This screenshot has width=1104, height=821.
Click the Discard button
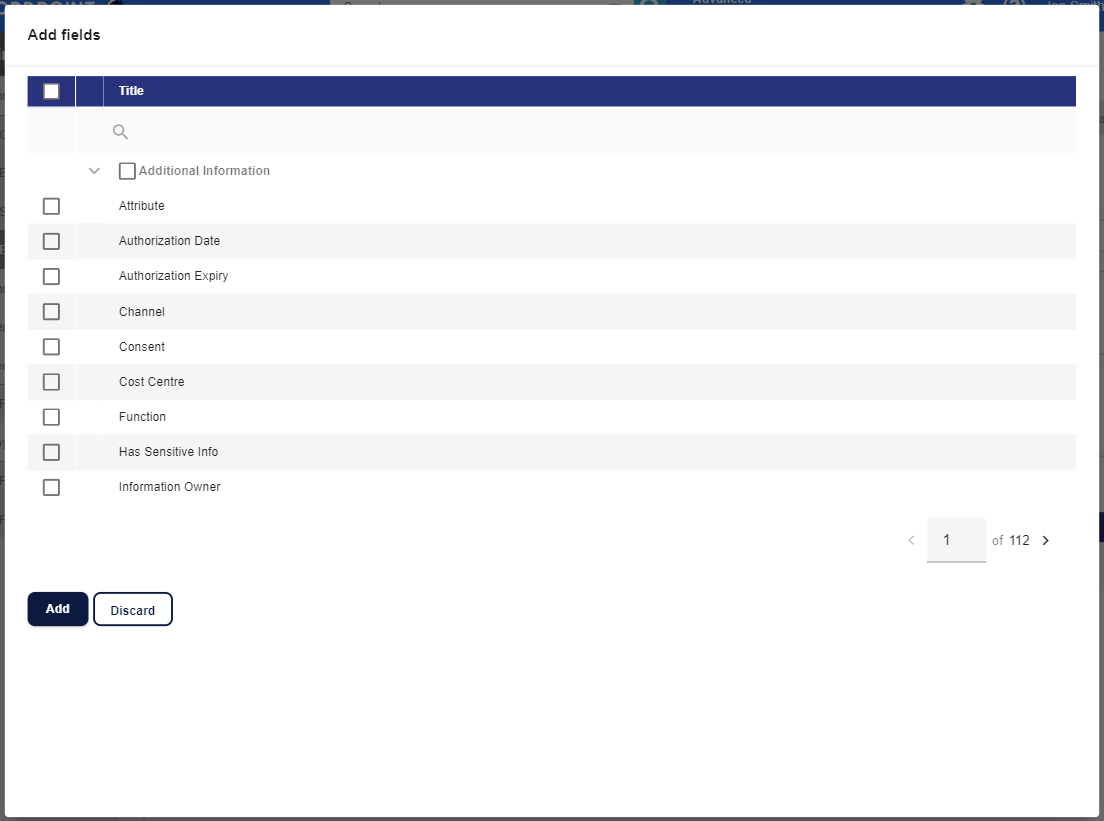(132, 610)
